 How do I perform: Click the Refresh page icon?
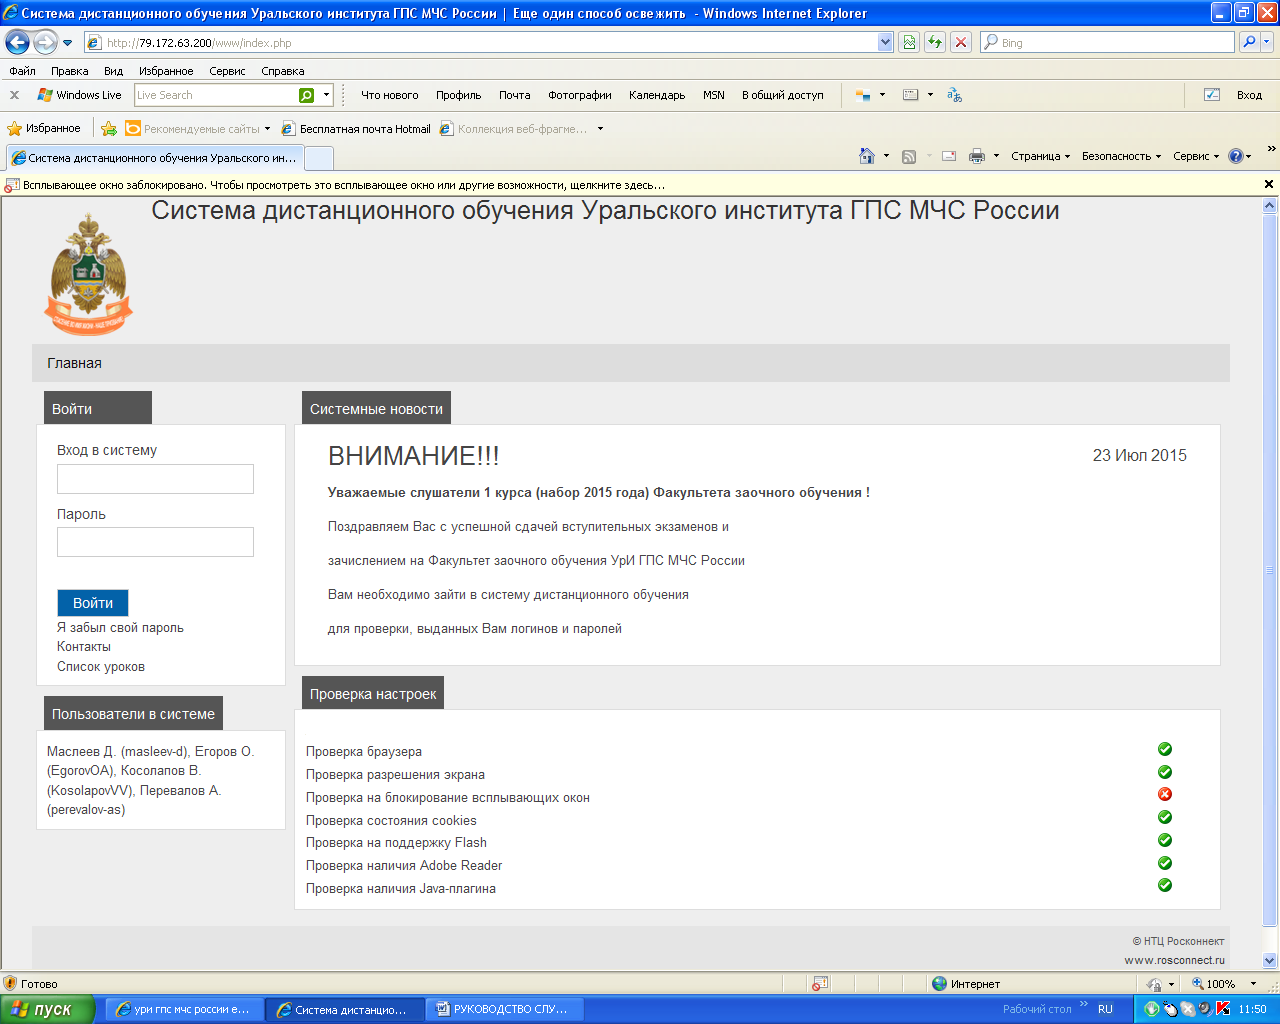[935, 42]
